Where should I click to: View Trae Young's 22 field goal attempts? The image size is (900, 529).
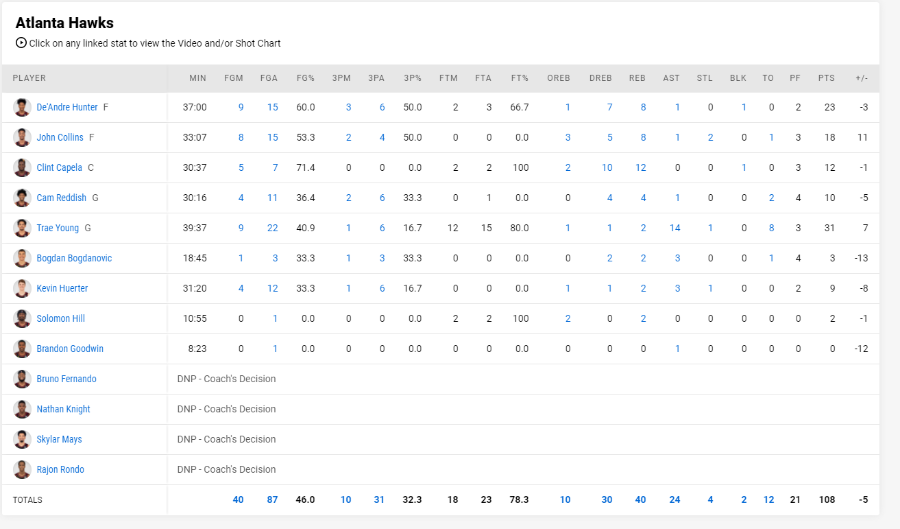(272, 228)
